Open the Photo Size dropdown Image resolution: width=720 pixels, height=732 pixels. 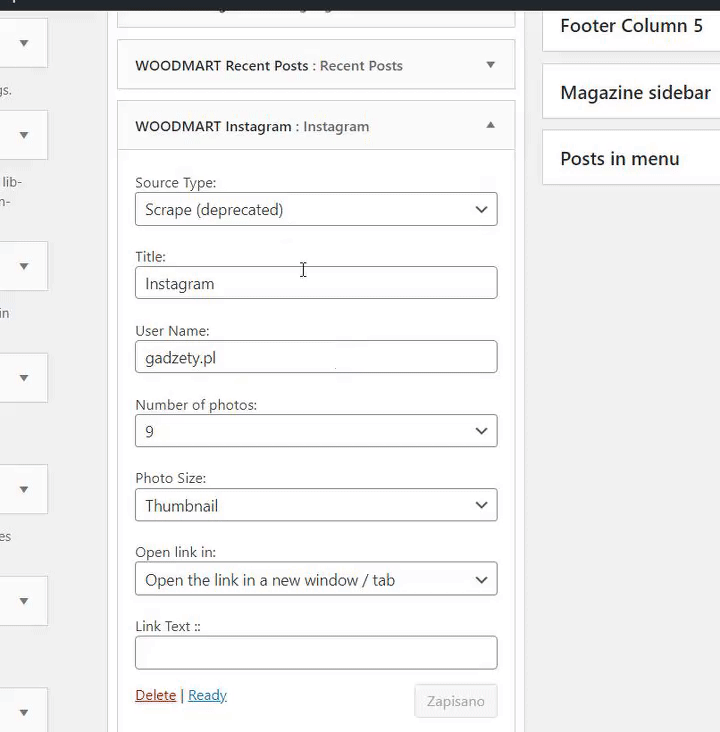coord(316,506)
